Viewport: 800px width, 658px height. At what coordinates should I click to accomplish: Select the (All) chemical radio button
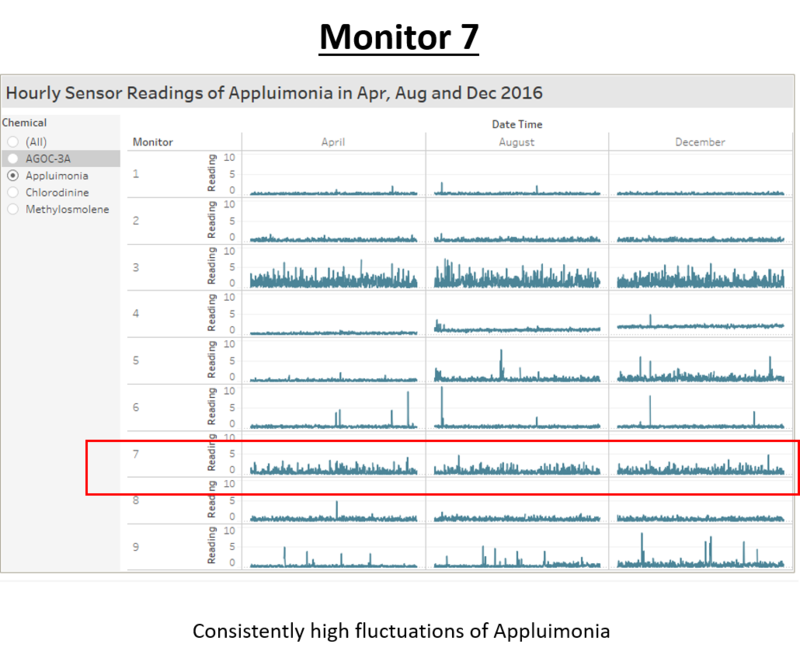[x=13, y=142]
